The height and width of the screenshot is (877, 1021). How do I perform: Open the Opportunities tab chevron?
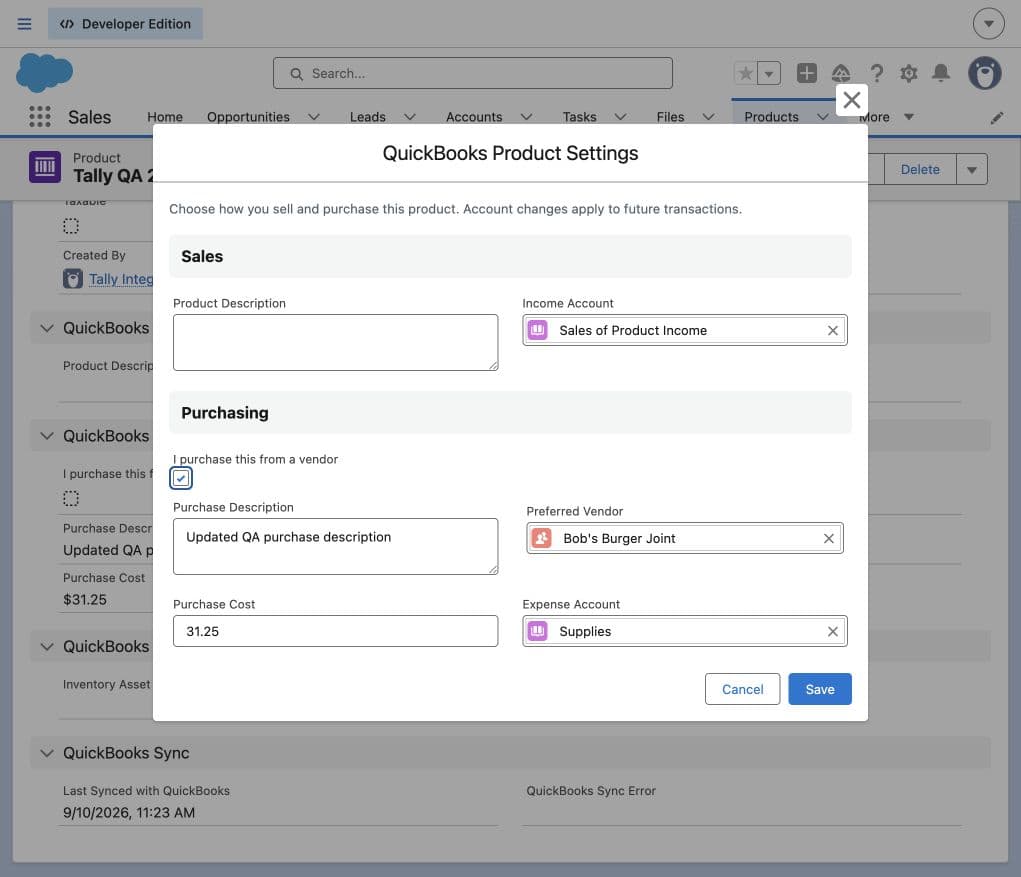314,117
